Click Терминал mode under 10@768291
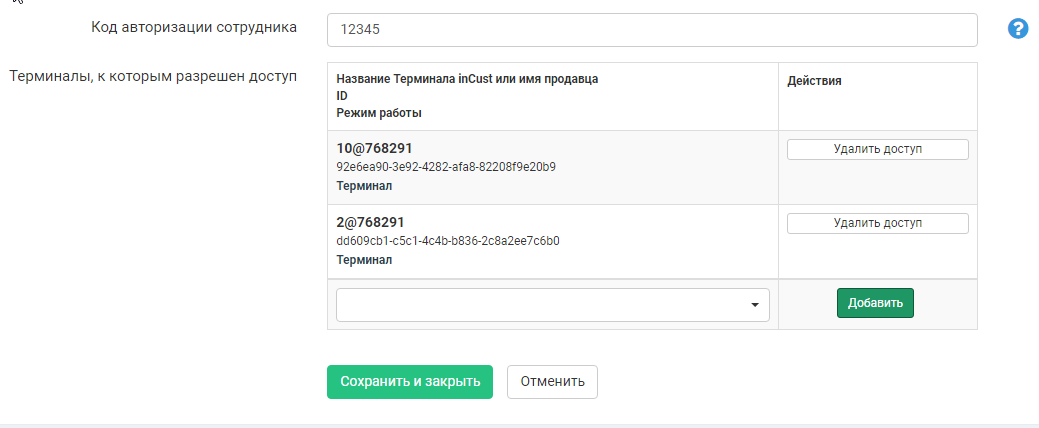The height and width of the screenshot is (428, 1039). pyautogui.click(x=364, y=186)
